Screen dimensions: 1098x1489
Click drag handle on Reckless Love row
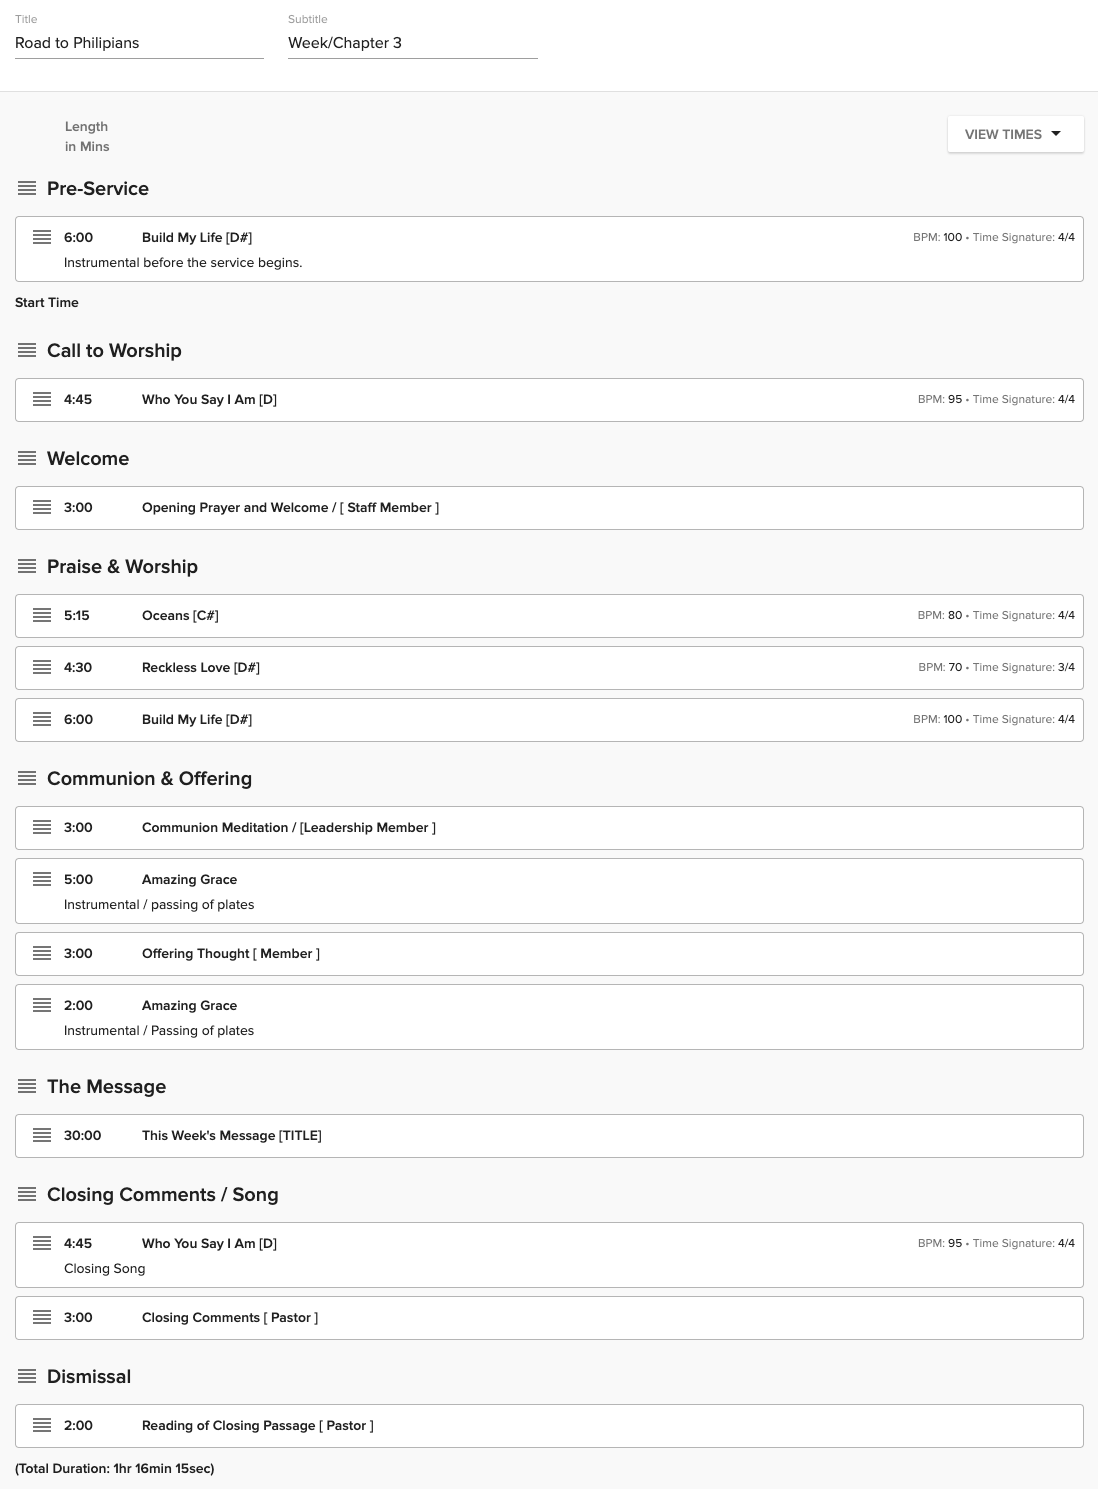click(42, 667)
